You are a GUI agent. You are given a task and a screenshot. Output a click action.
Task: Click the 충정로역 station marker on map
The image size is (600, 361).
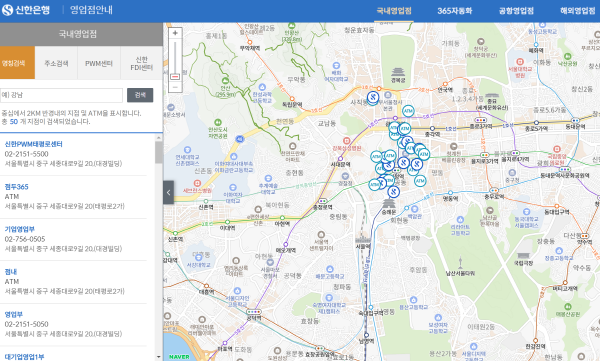pos(323,201)
